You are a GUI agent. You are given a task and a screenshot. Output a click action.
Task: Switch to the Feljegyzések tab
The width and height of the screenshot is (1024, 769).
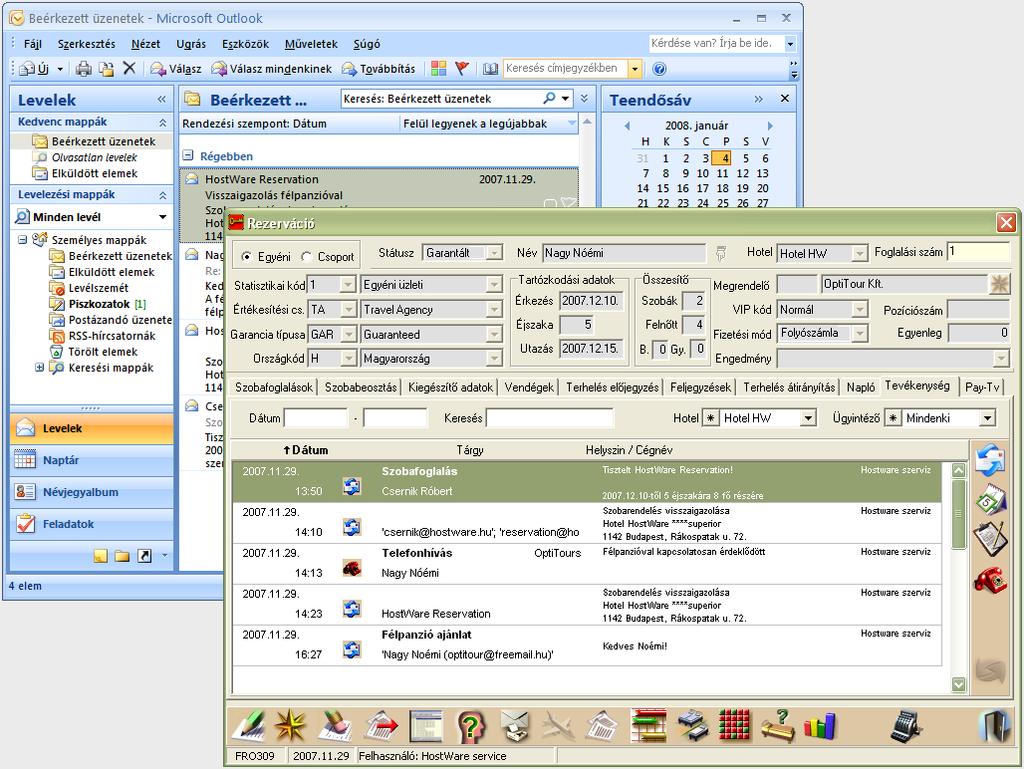pos(700,387)
